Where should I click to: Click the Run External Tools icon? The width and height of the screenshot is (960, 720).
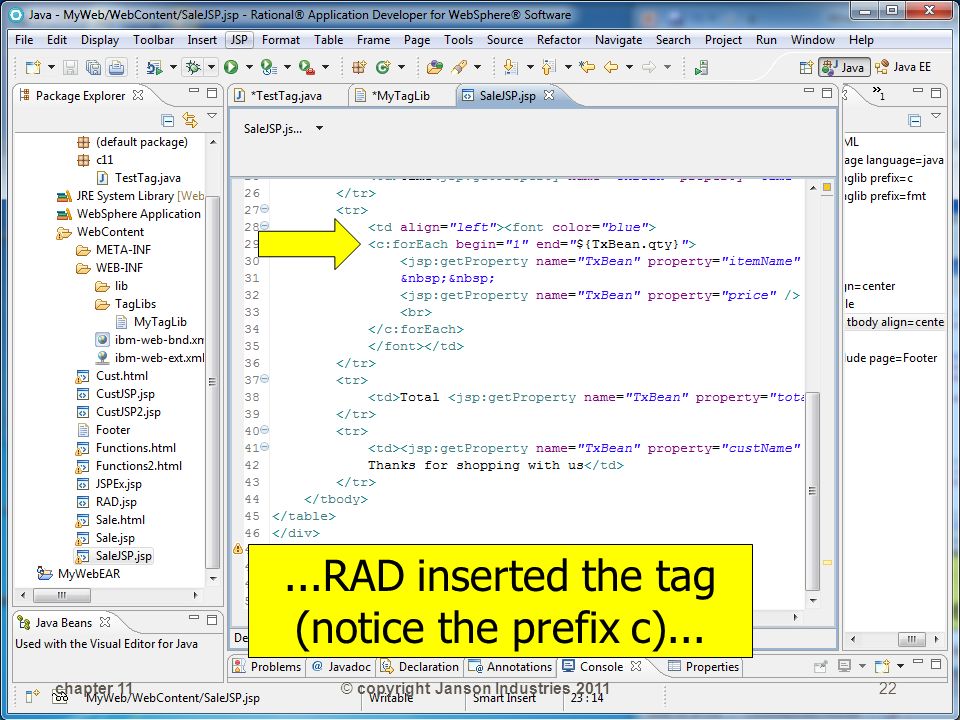(x=306, y=67)
